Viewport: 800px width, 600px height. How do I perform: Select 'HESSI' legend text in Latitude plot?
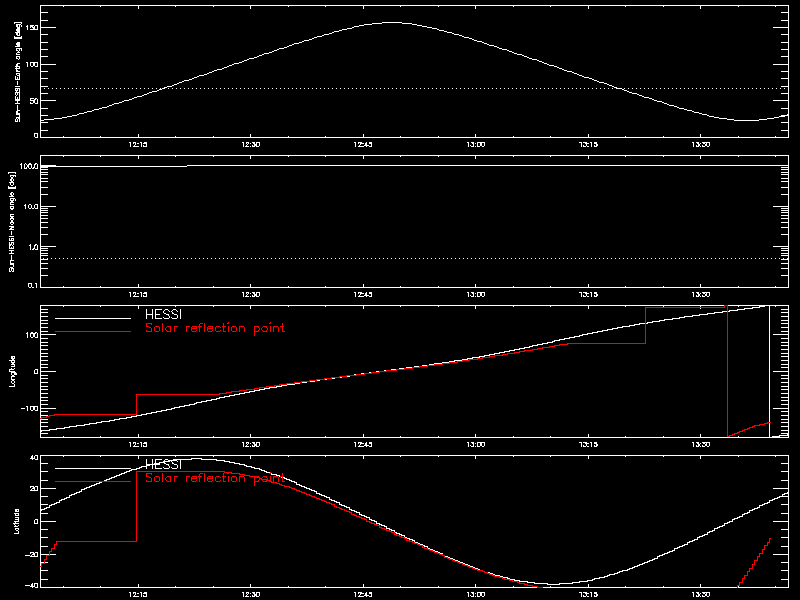tap(163, 464)
